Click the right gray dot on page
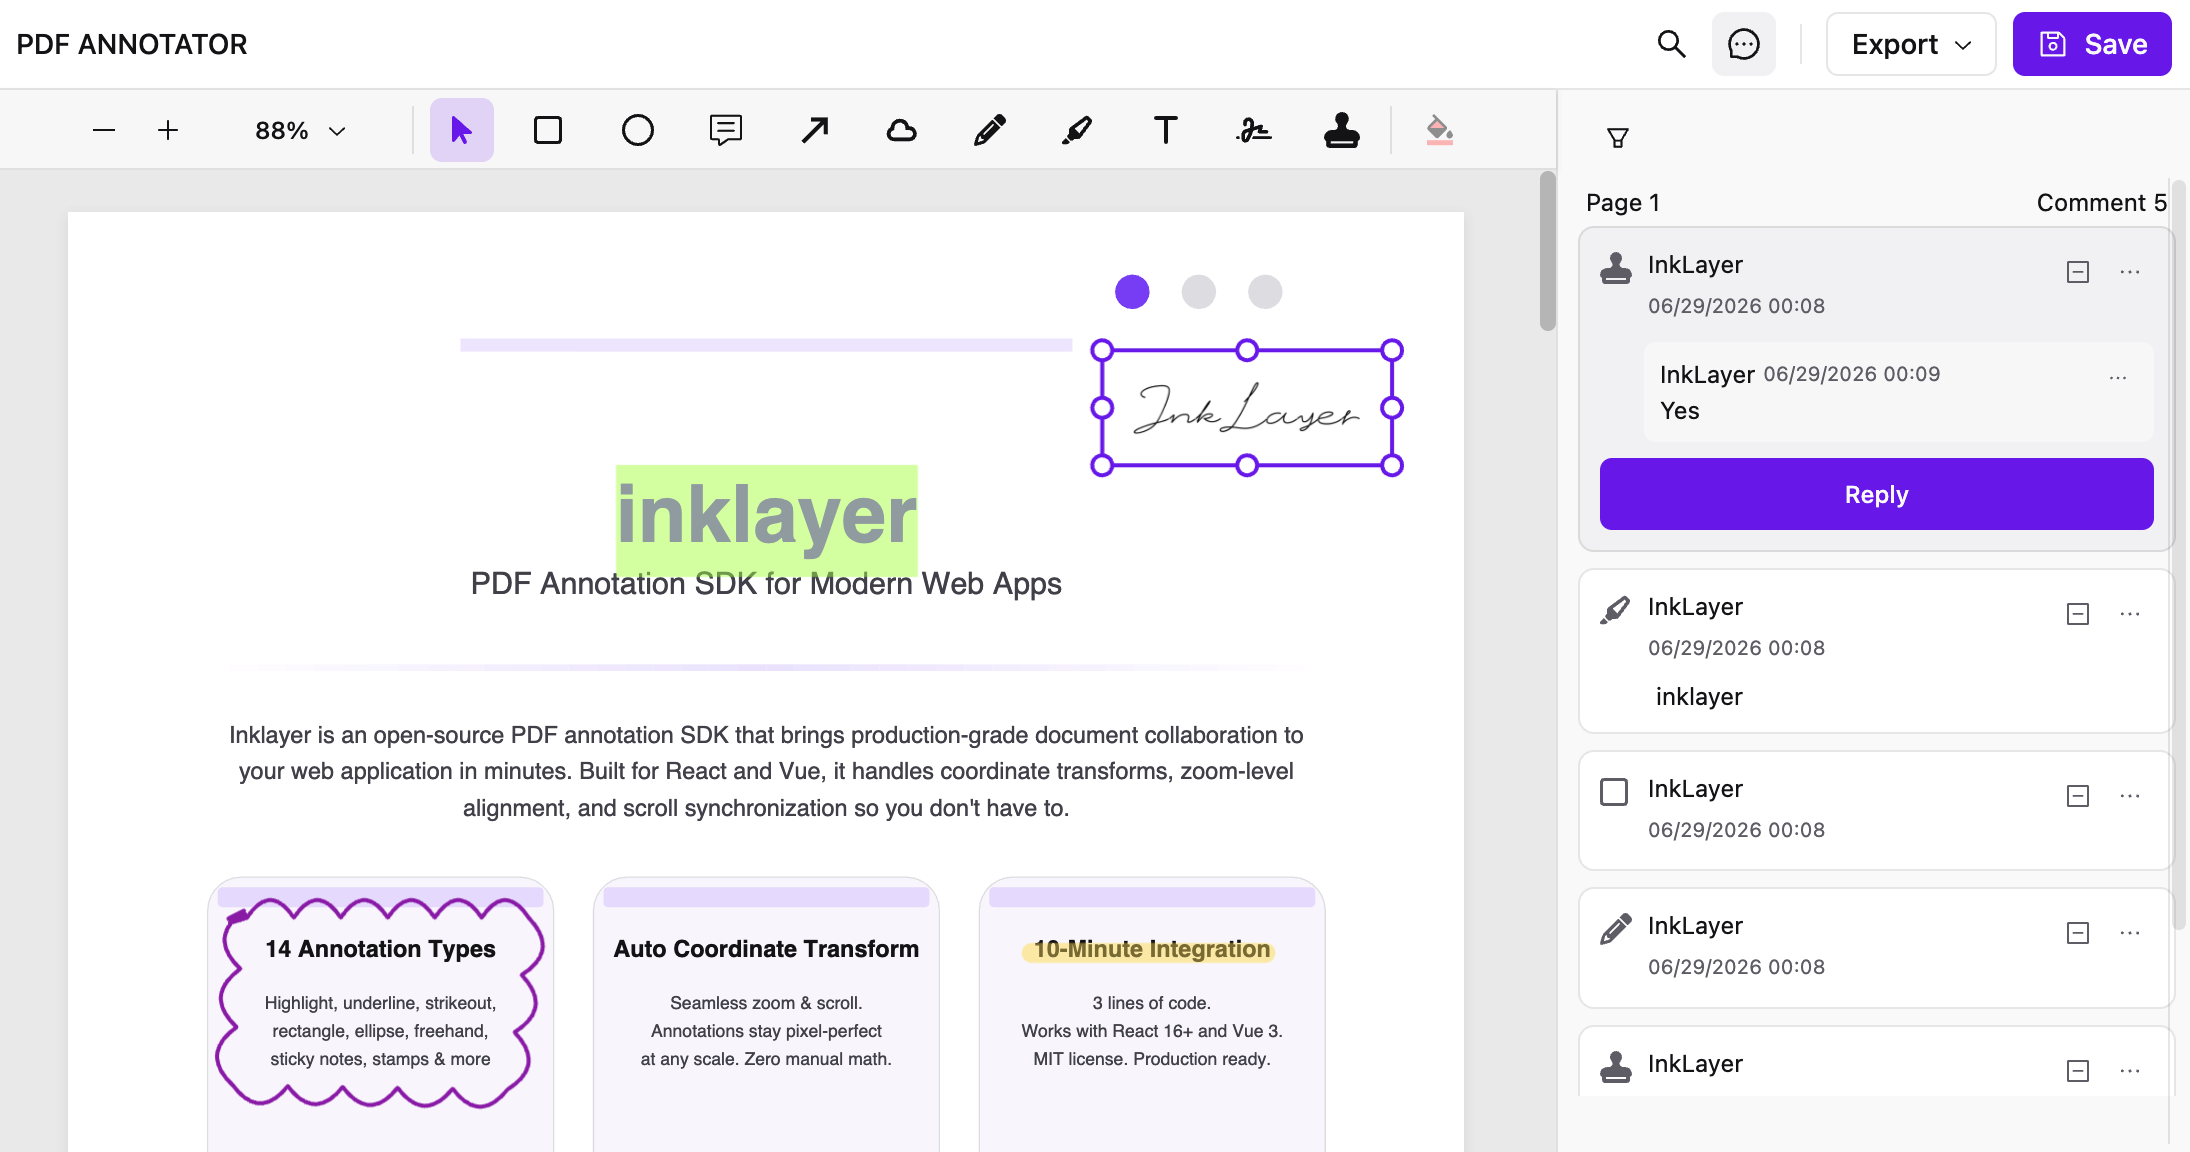The width and height of the screenshot is (2190, 1152). coord(1265,292)
